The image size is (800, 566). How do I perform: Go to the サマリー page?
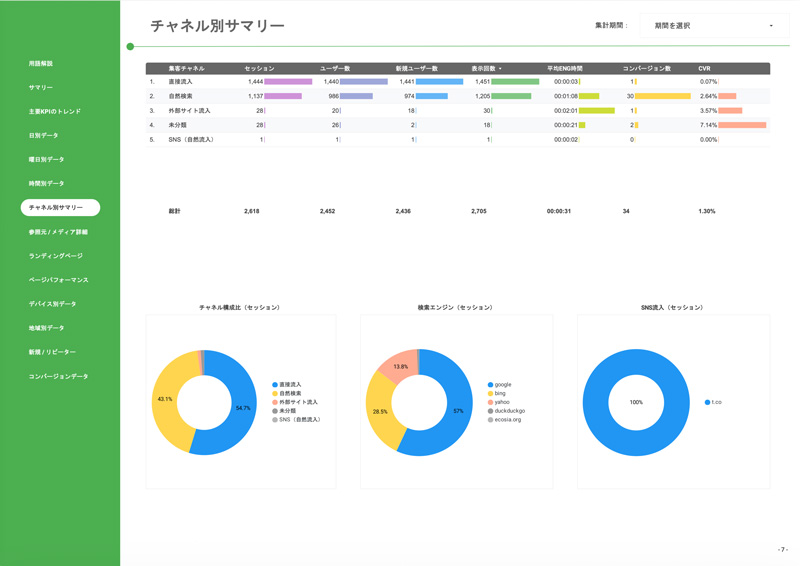41,88
